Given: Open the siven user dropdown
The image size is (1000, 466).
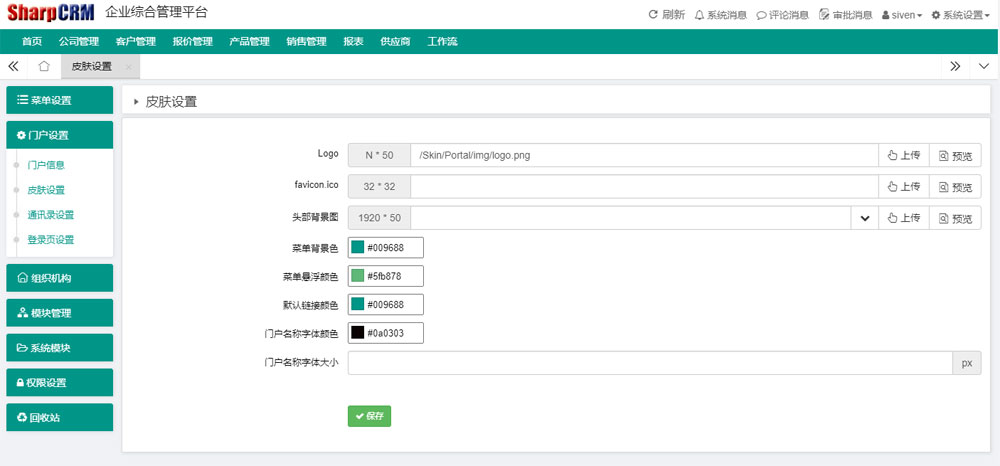Looking at the screenshot, I should pyautogui.click(x=901, y=15).
